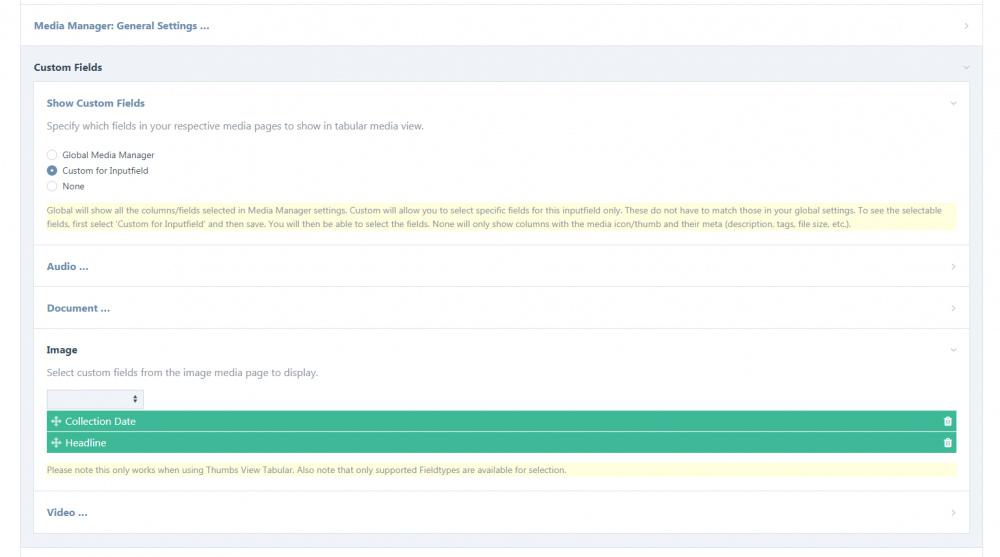Open Media Manager: General Settings header
This screenshot has width=1000, height=557.
pyautogui.click(x=121, y=26)
